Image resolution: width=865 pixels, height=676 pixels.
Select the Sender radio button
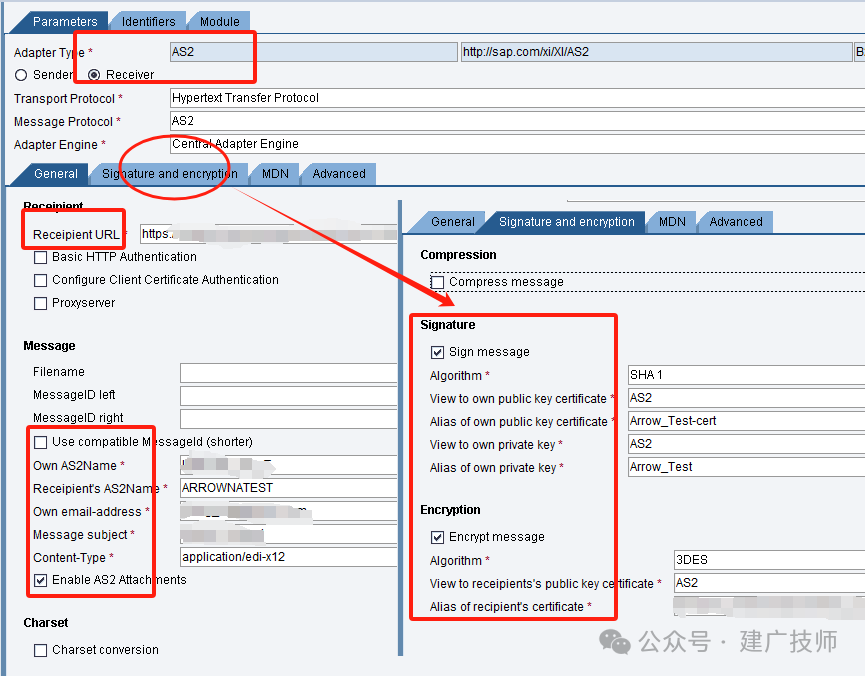[21, 75]
